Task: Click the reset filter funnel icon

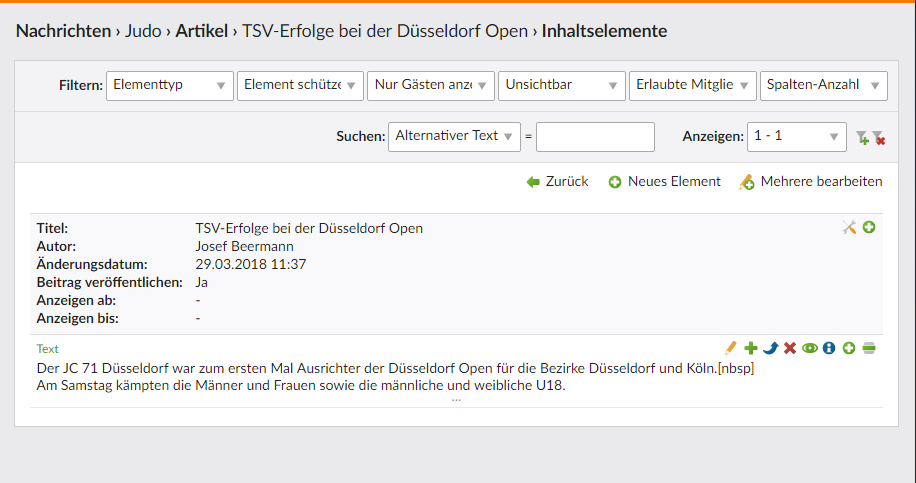Action: [x=878, y=137]
